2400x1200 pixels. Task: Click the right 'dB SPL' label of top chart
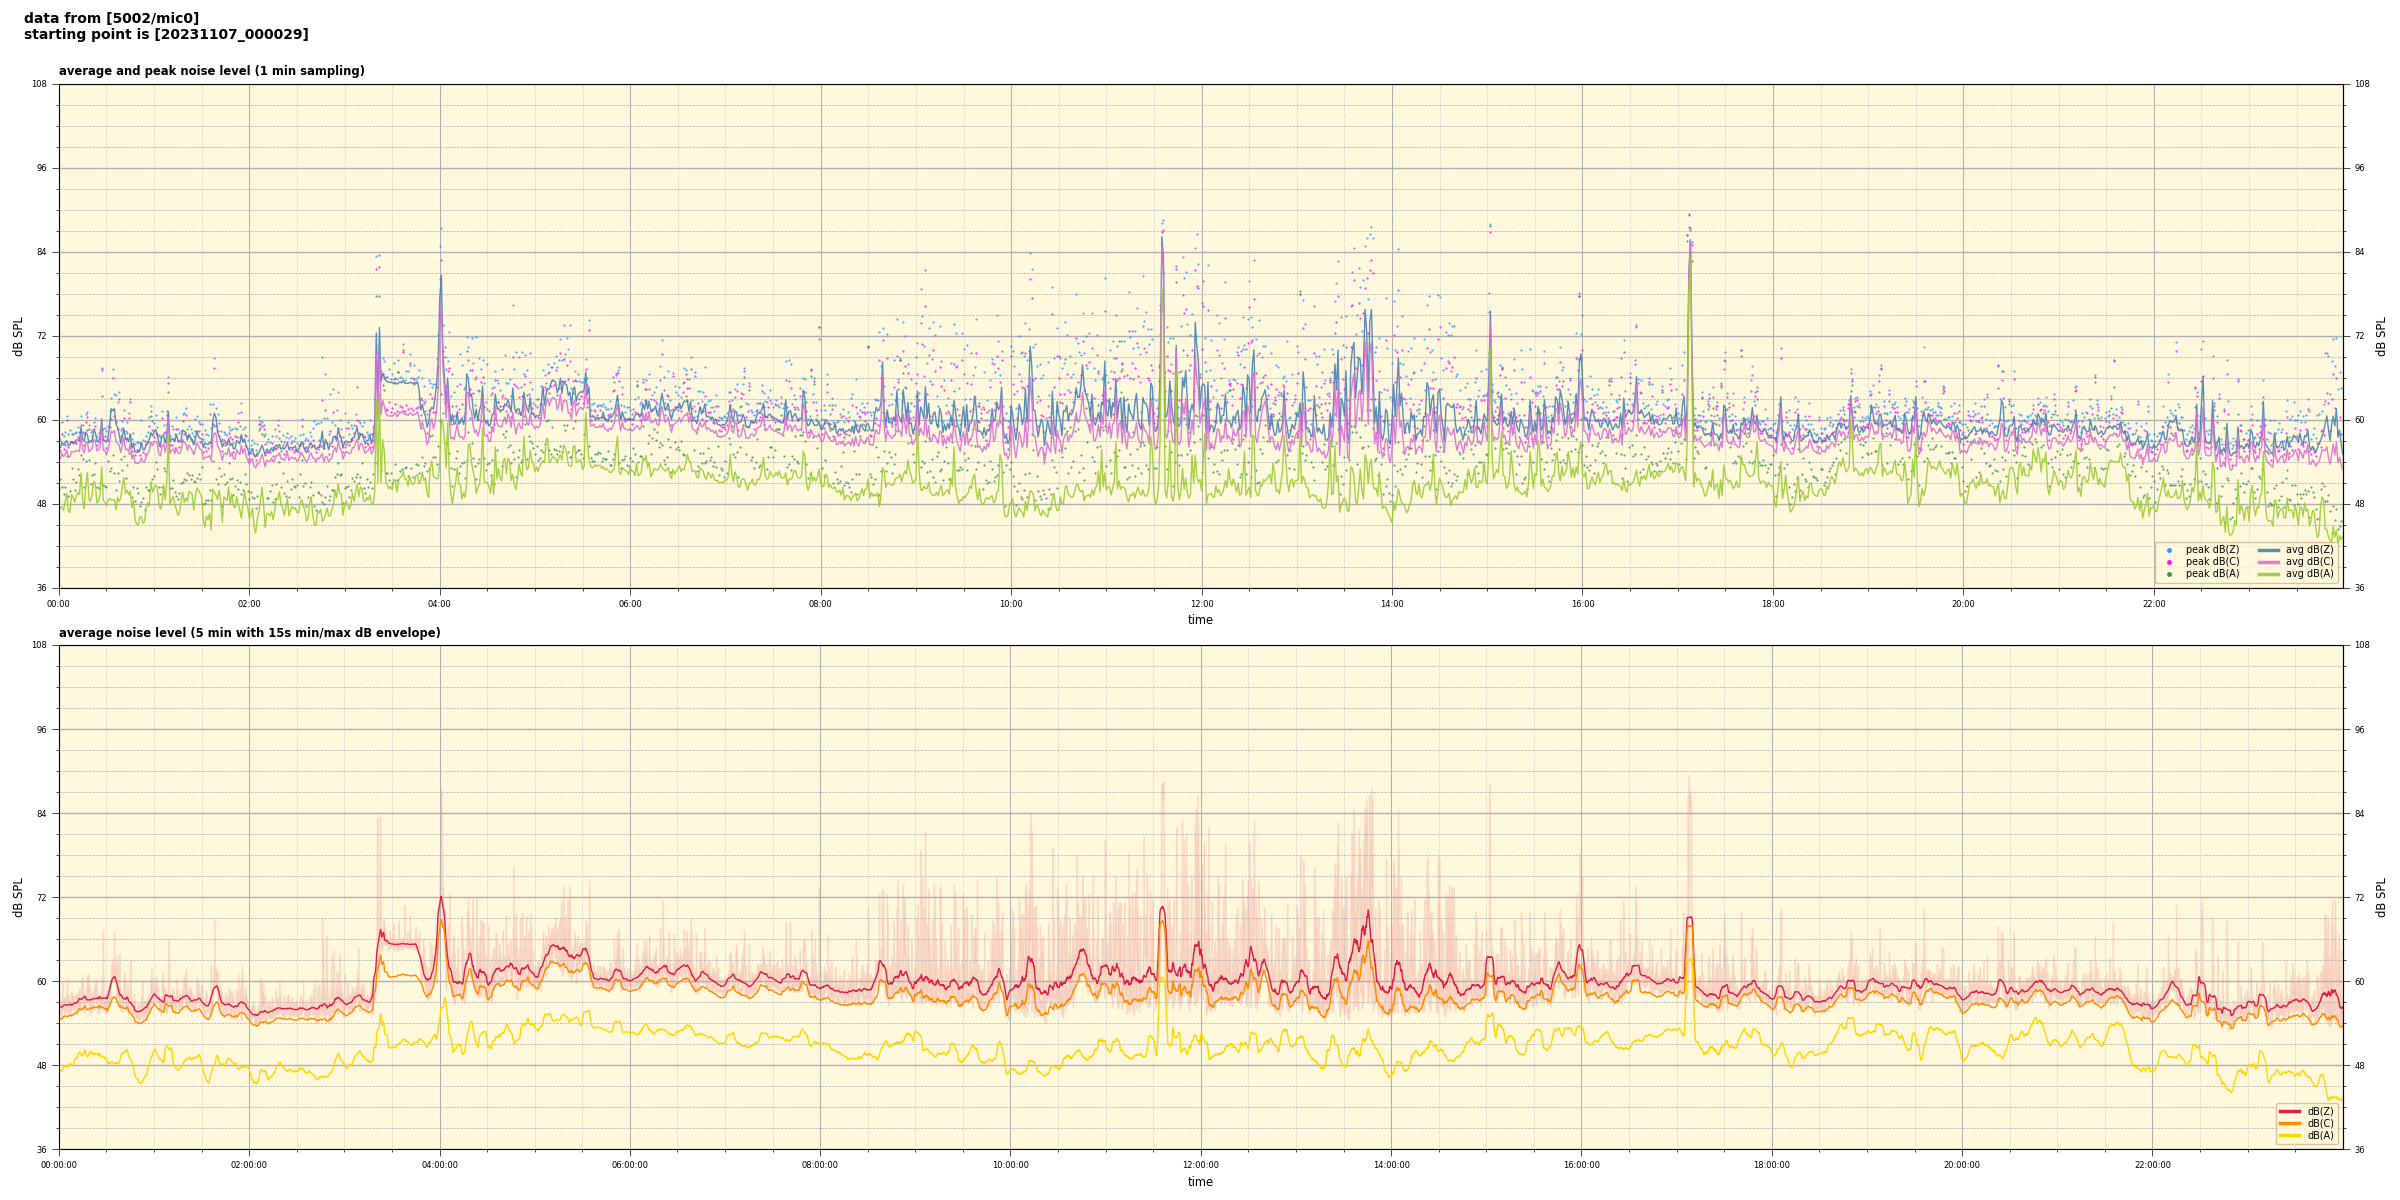click(x=2381, y=336)
